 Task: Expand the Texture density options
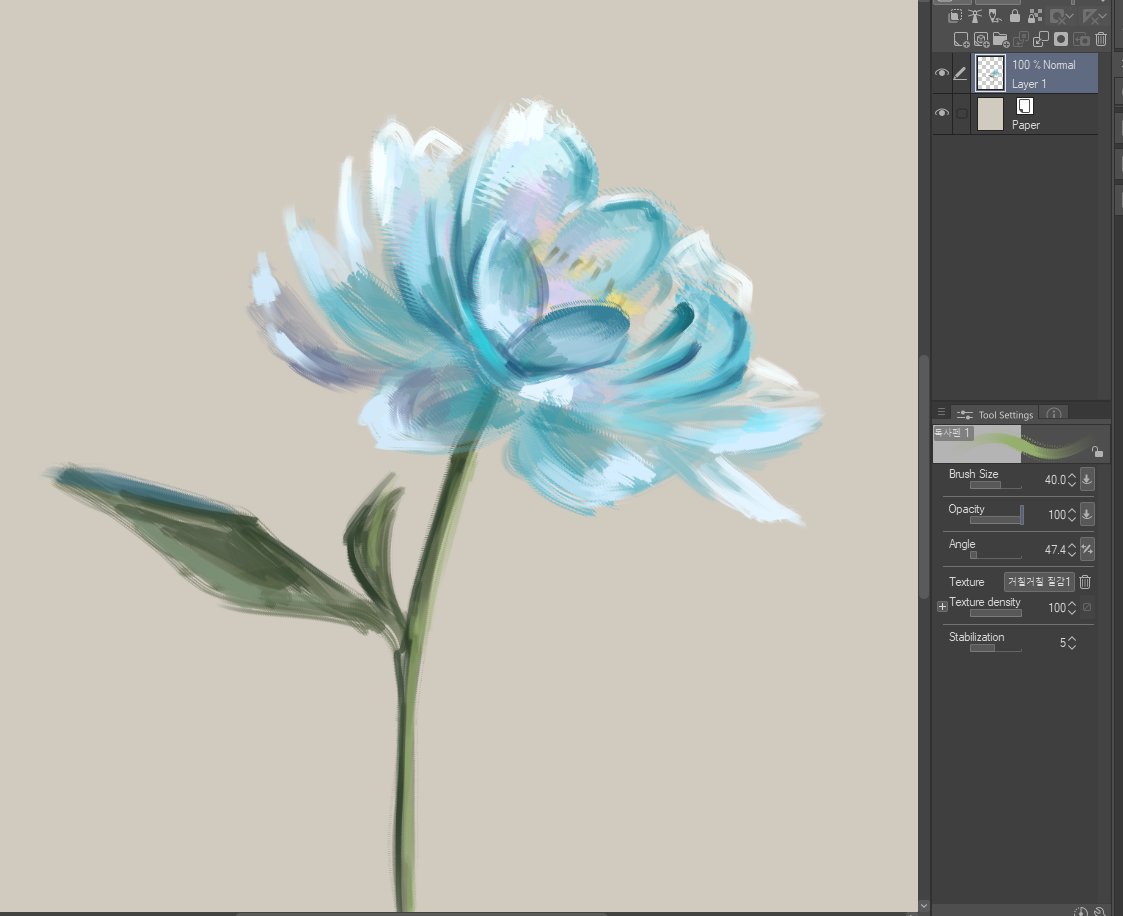click(x=943, y=607)
